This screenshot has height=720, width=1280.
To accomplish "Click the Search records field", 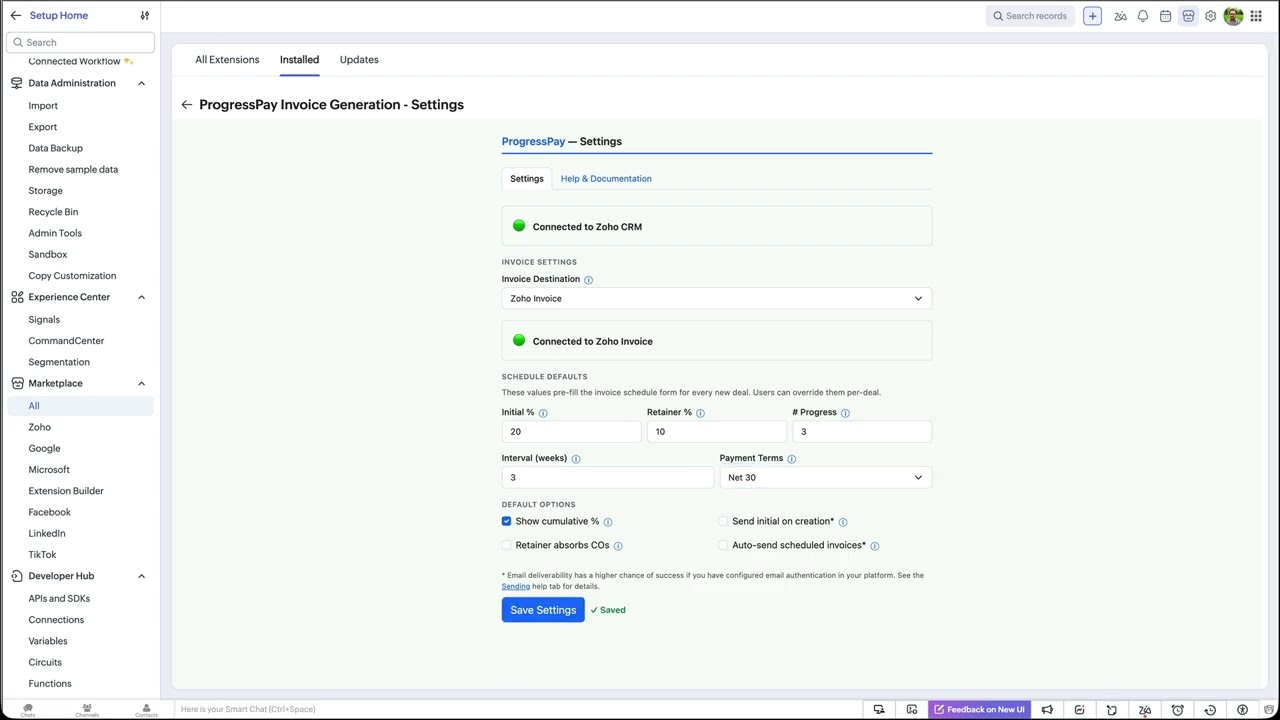I will 1030,16.
